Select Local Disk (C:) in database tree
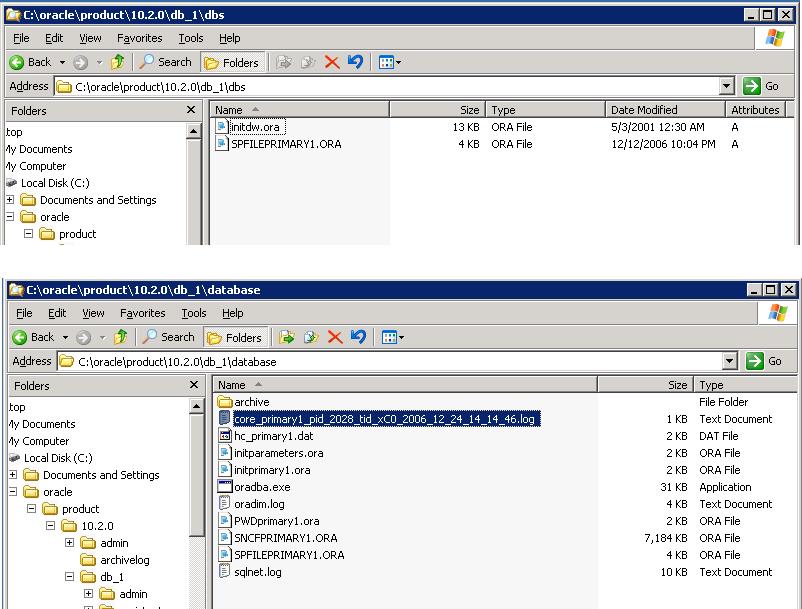The width and height of the screenshot is (802, 609). click(x=51, y=458)
